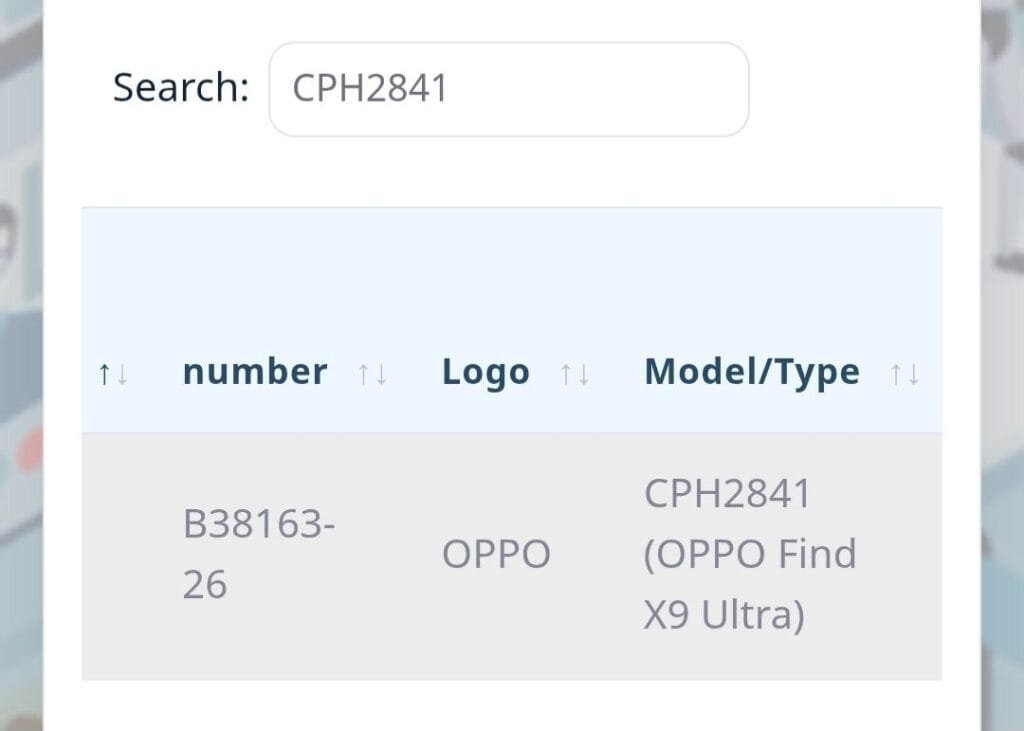Click the sort arrows in the first unnamed column

113,373
